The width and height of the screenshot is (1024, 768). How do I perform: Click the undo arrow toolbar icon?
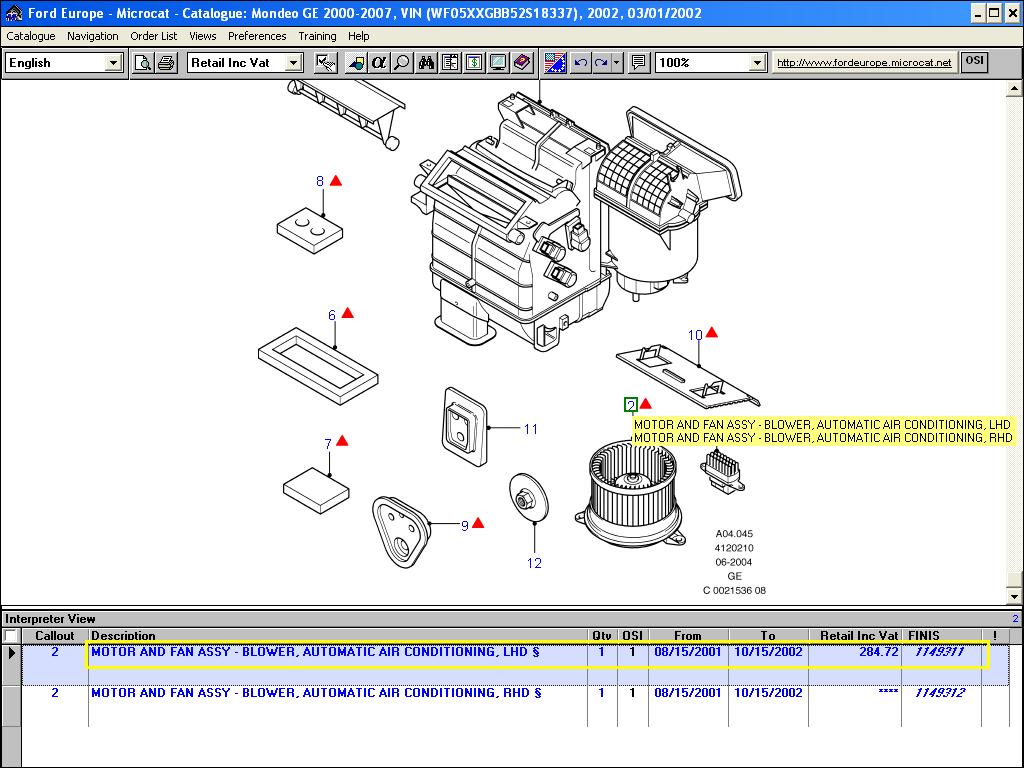[x=580, y=63]
